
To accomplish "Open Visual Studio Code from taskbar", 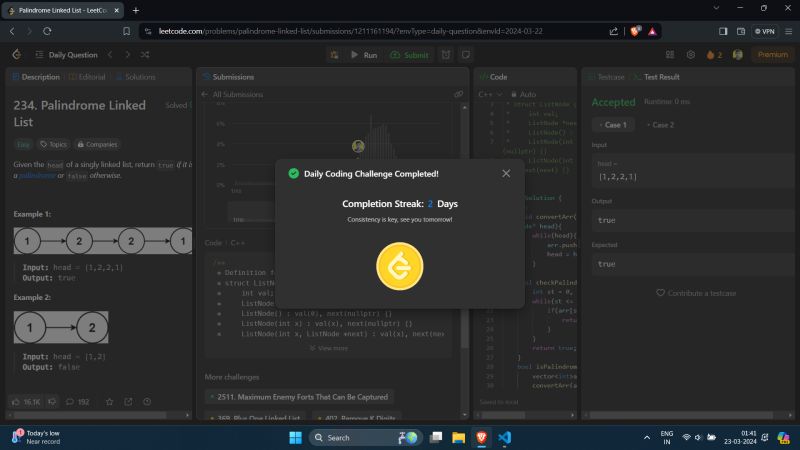I will (505, 437).
